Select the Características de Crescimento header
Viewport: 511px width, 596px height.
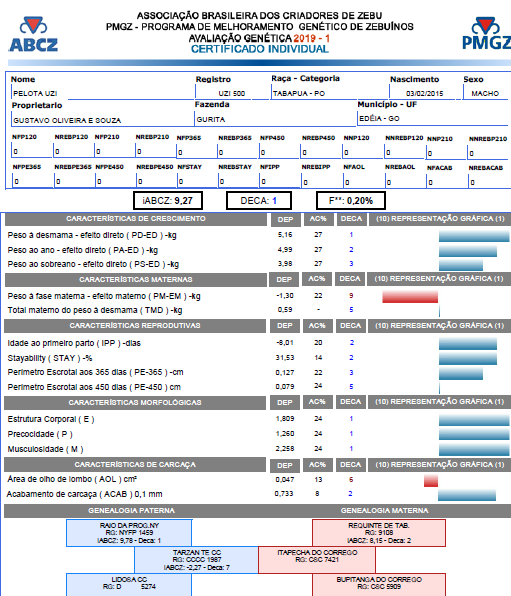(136, 219)
